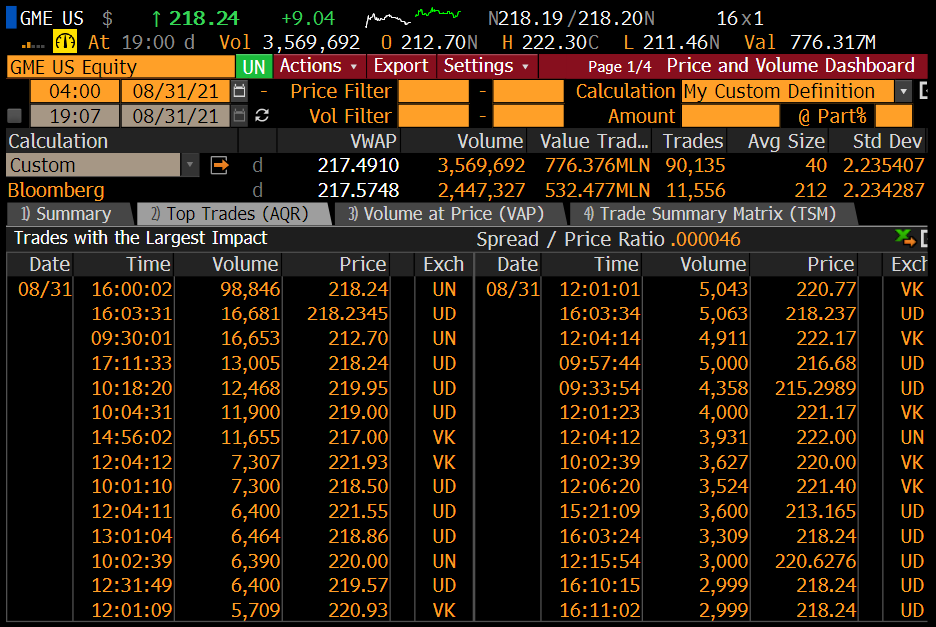Image resolution: width=936 pixels, height=627 pixels.
Task: Click the @ Part% input field
Action: 894,116
